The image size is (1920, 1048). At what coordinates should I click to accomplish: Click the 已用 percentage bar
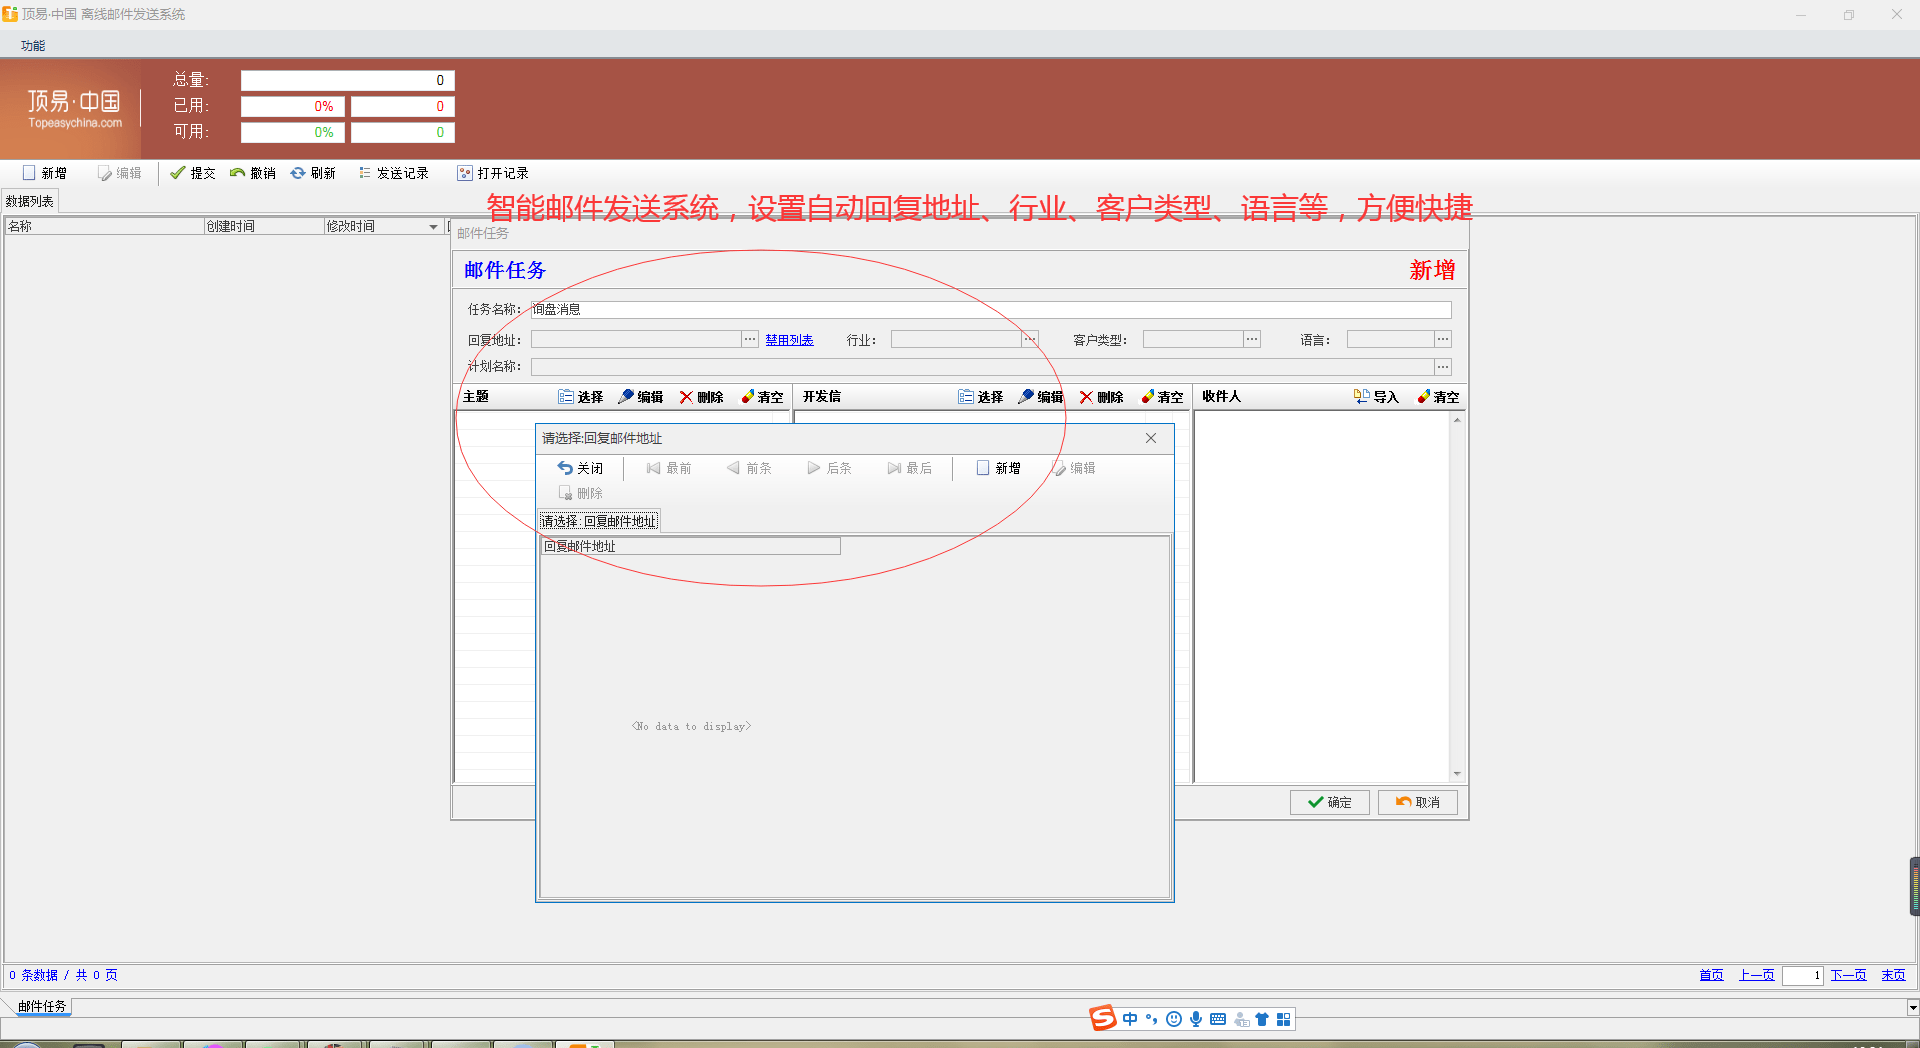[293, 106]
